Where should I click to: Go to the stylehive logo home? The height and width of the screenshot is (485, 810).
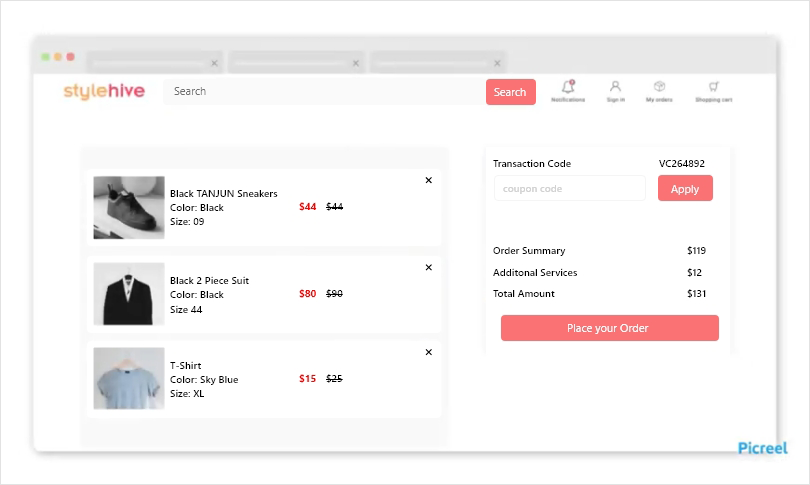[104, 91]
